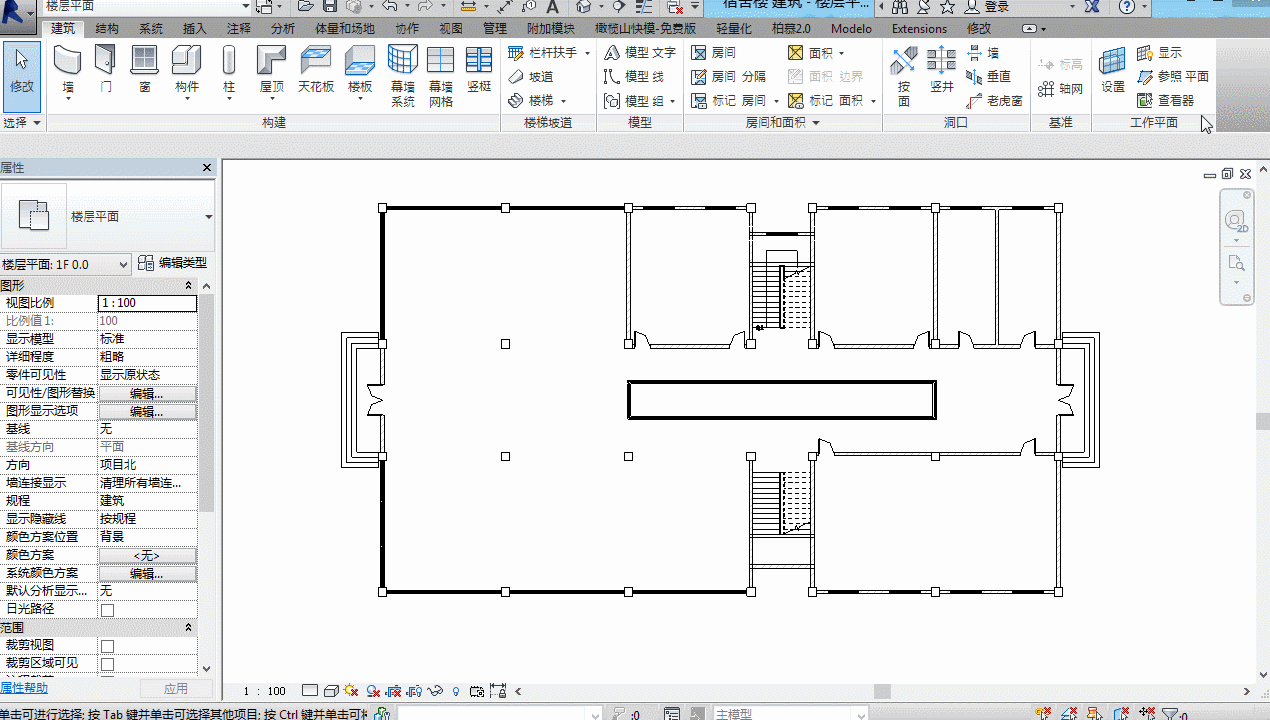The width and height of the screenshot is (1270, 720).
Task: Select the 幕墙系统 curtain system tool
Action: 403,77
